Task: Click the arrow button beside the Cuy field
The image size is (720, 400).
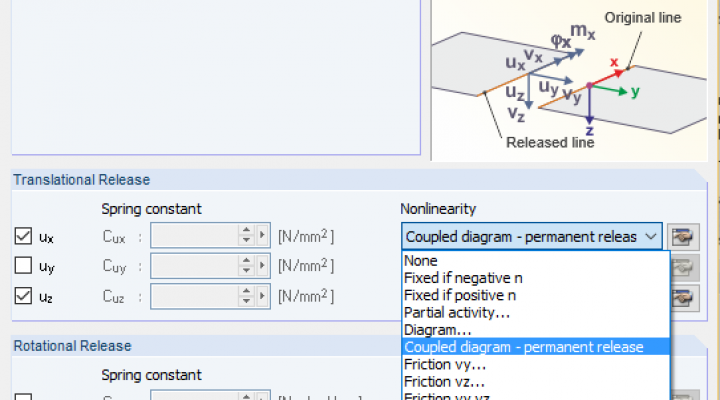Action: (263, 267)
